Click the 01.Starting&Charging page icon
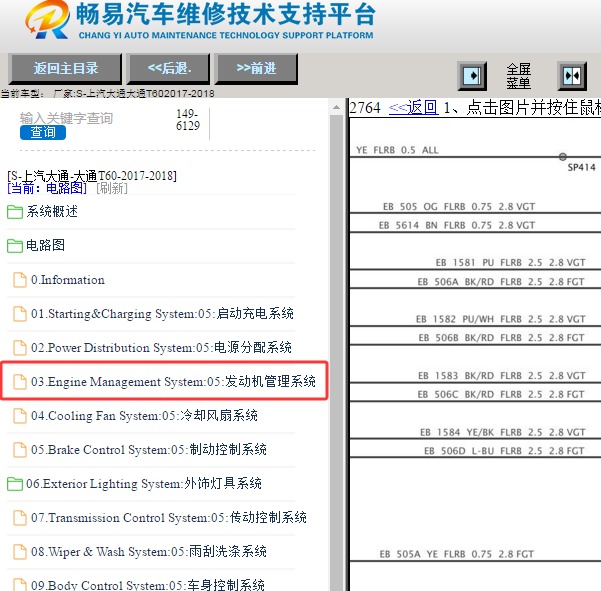 [20, 314]
